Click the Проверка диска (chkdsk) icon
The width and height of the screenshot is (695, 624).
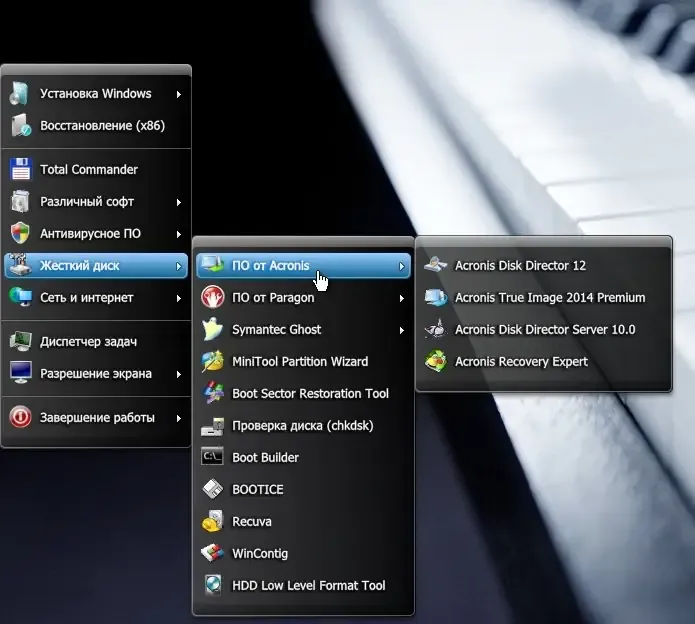click(213, 426)
